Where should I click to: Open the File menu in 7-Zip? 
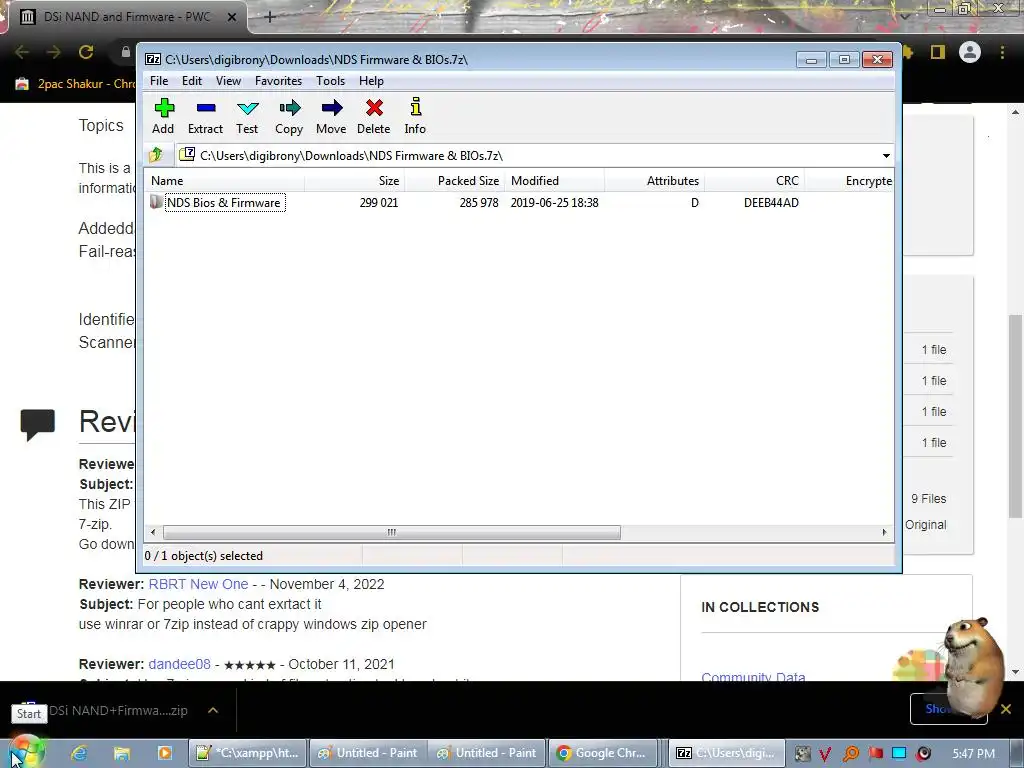pos(159,81)
